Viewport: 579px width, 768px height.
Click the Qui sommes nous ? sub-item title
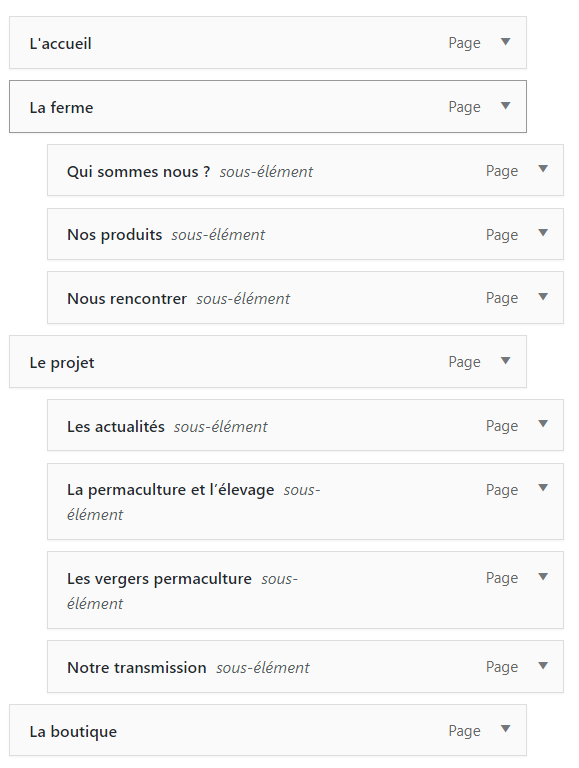(x=139, y=172)
